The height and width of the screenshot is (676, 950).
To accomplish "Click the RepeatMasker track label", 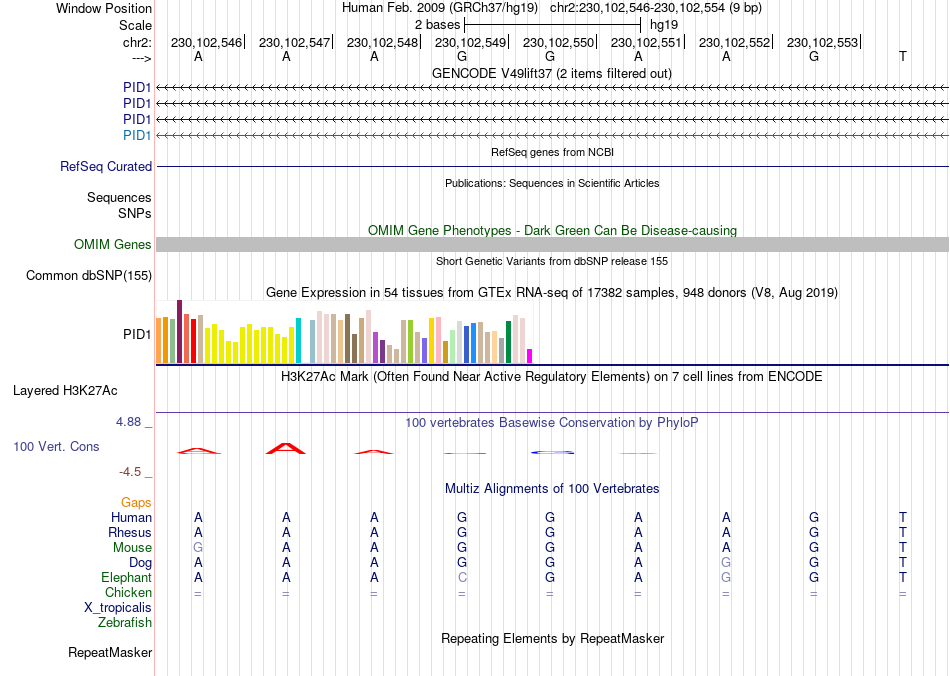I will click(110, 652).
